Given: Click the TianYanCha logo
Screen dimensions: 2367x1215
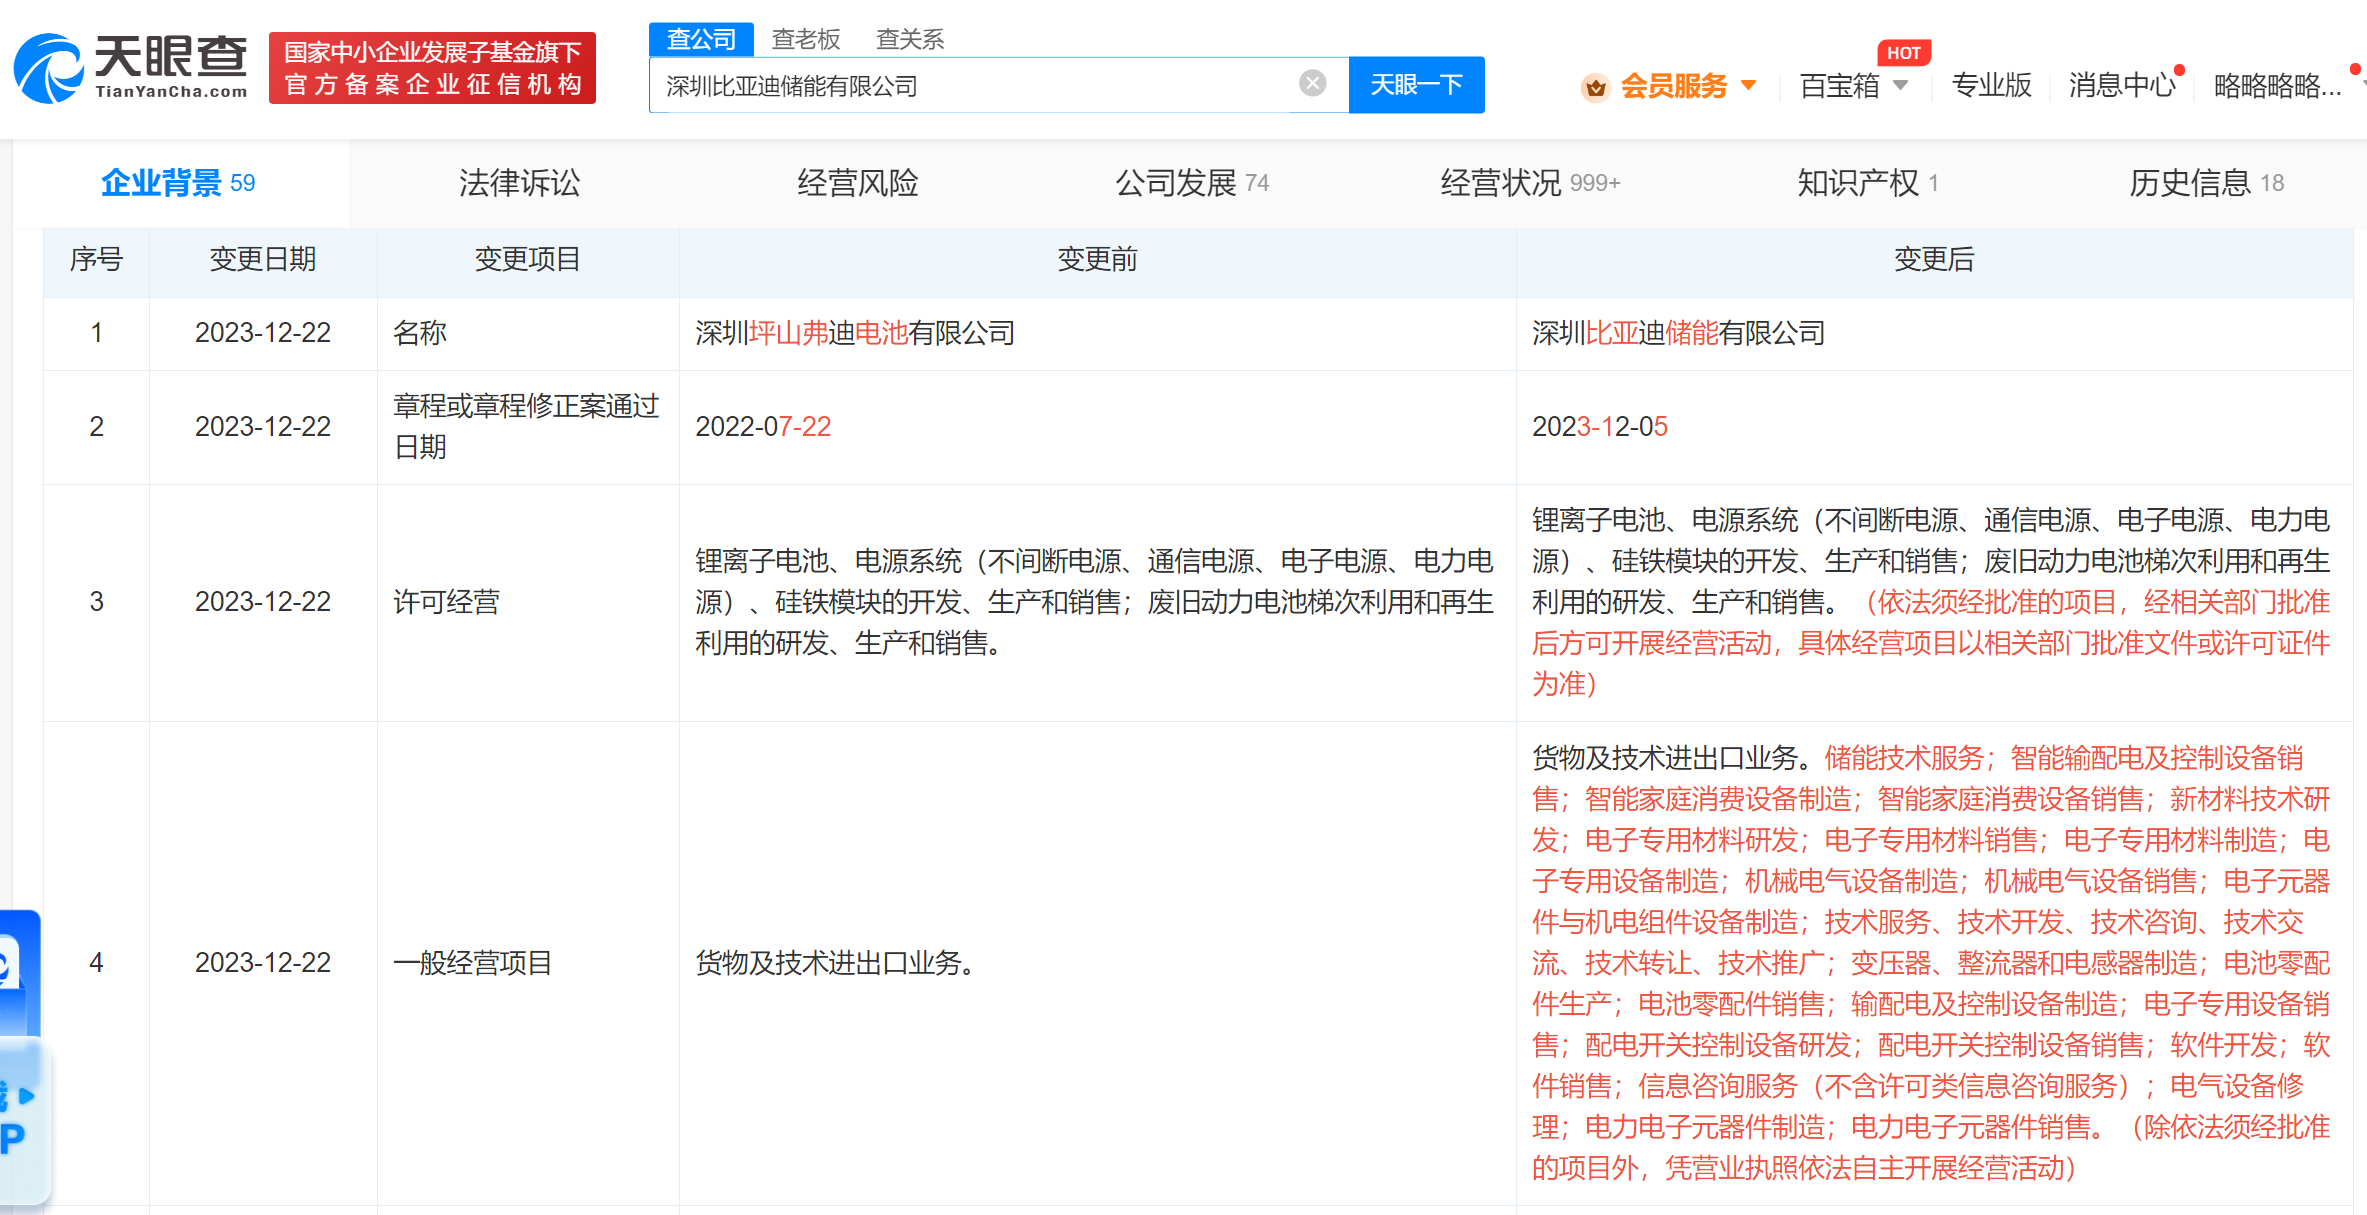Looking at the screenshot, I should pyautogui.click(x=130, y=67).
